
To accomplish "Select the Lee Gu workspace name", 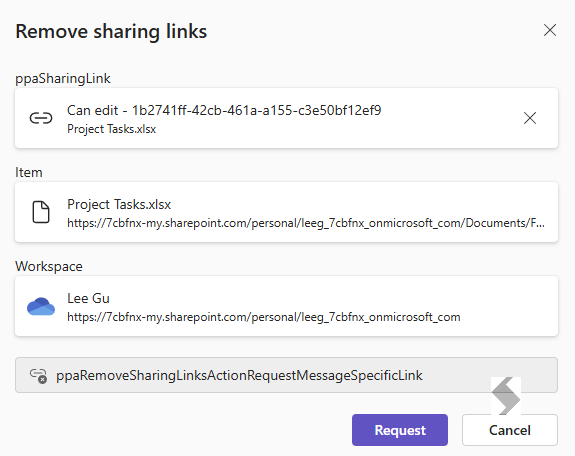I will click(x=88, y=298).
